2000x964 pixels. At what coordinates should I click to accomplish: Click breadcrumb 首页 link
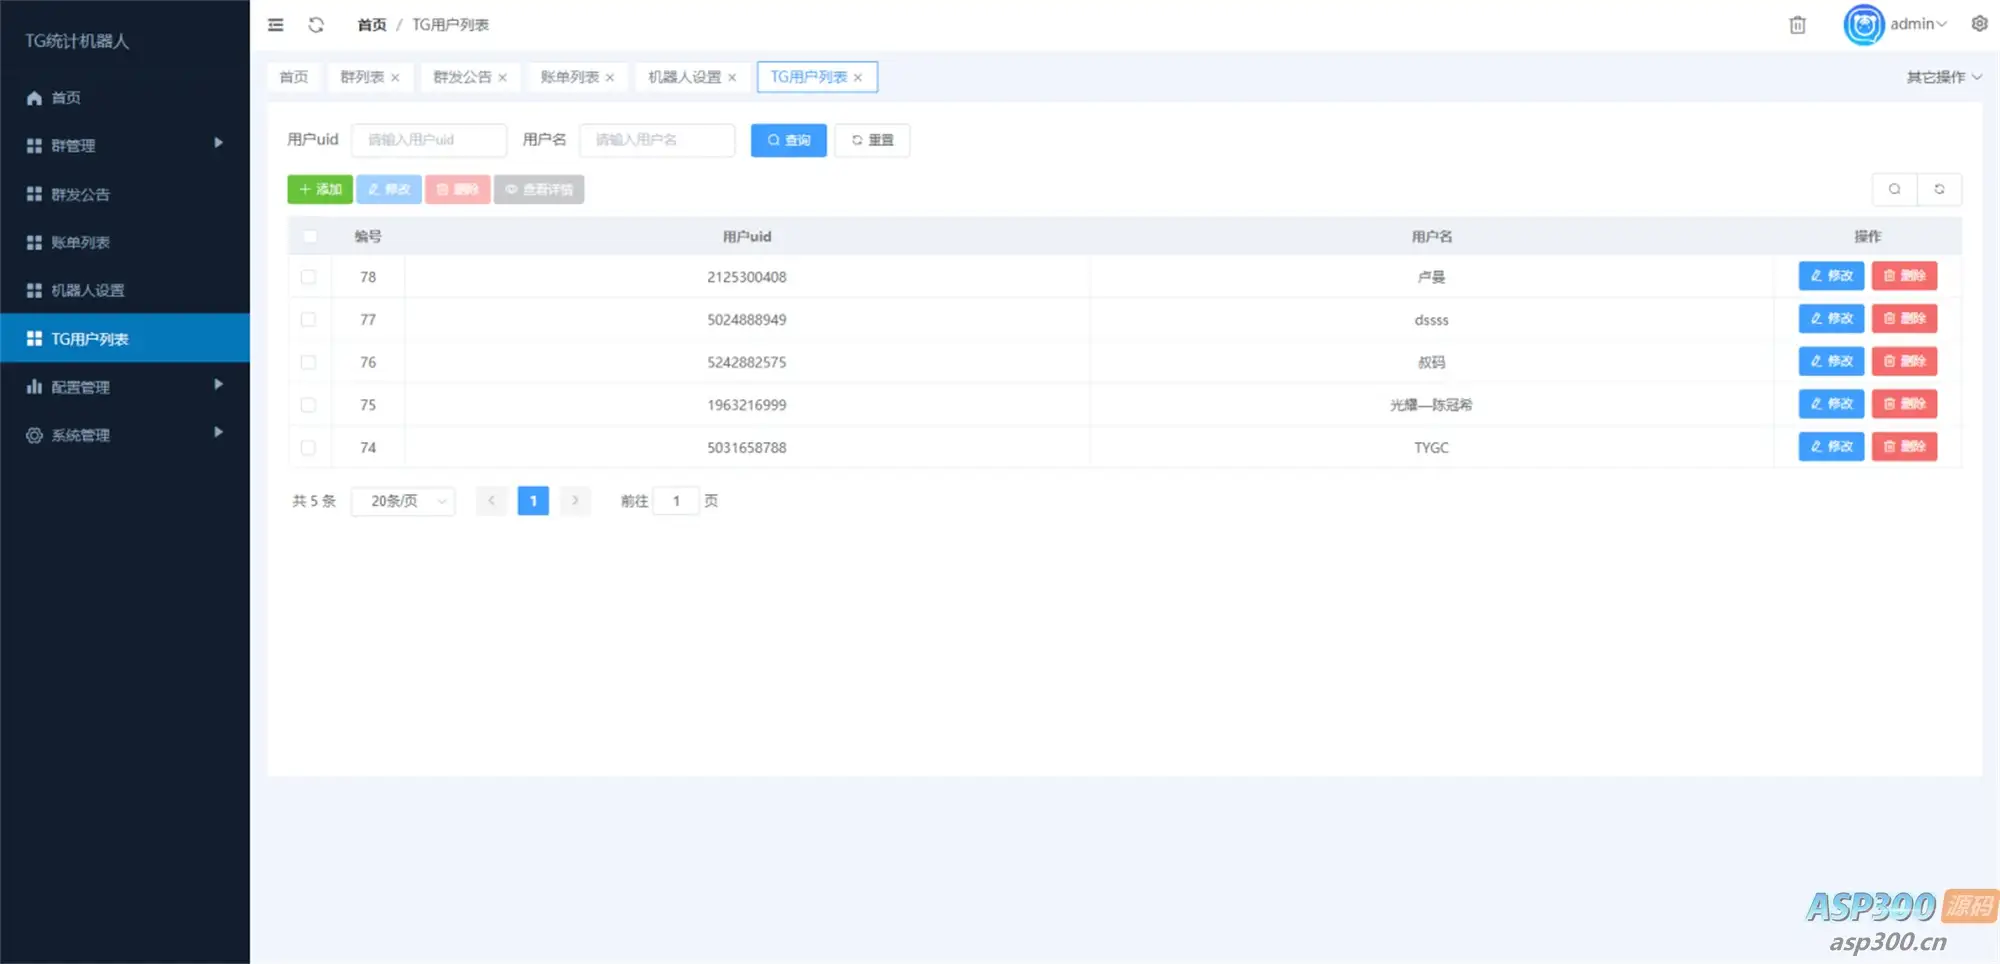click(372, 25)
